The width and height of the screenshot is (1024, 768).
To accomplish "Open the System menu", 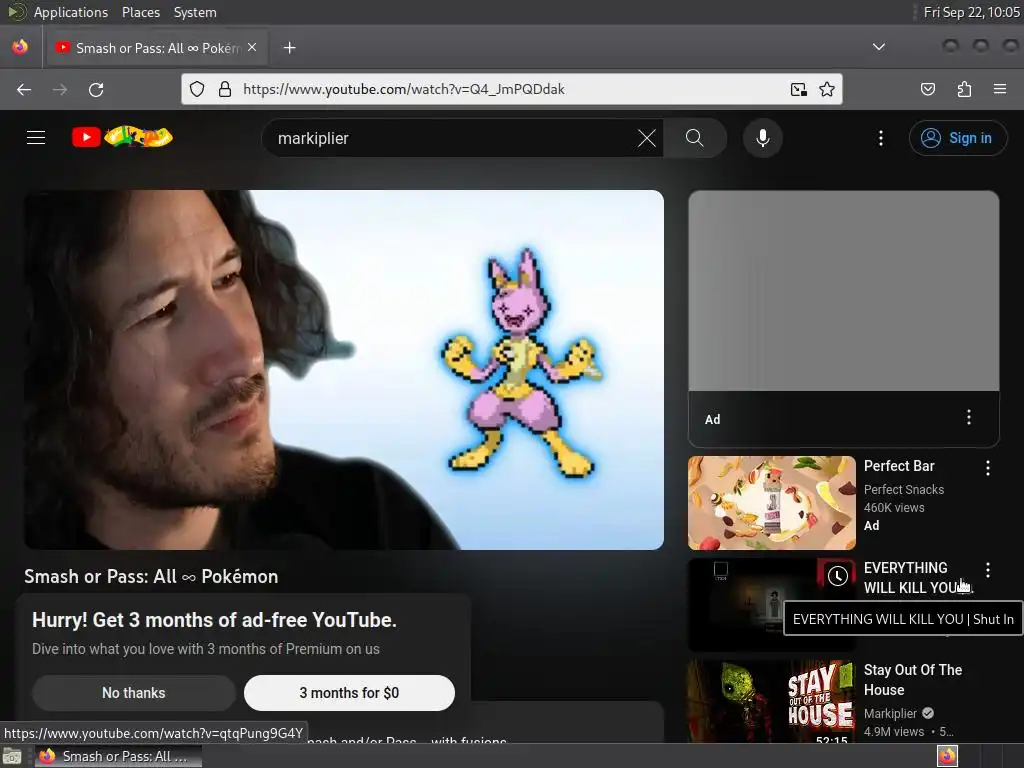I will [195, 12].
